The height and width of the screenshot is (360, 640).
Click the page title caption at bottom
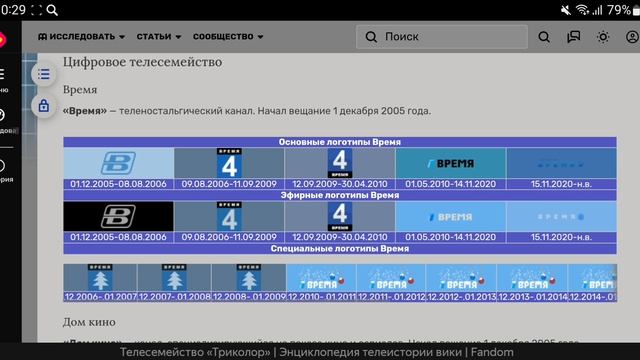pyautogui.click(x=317, y=352)
